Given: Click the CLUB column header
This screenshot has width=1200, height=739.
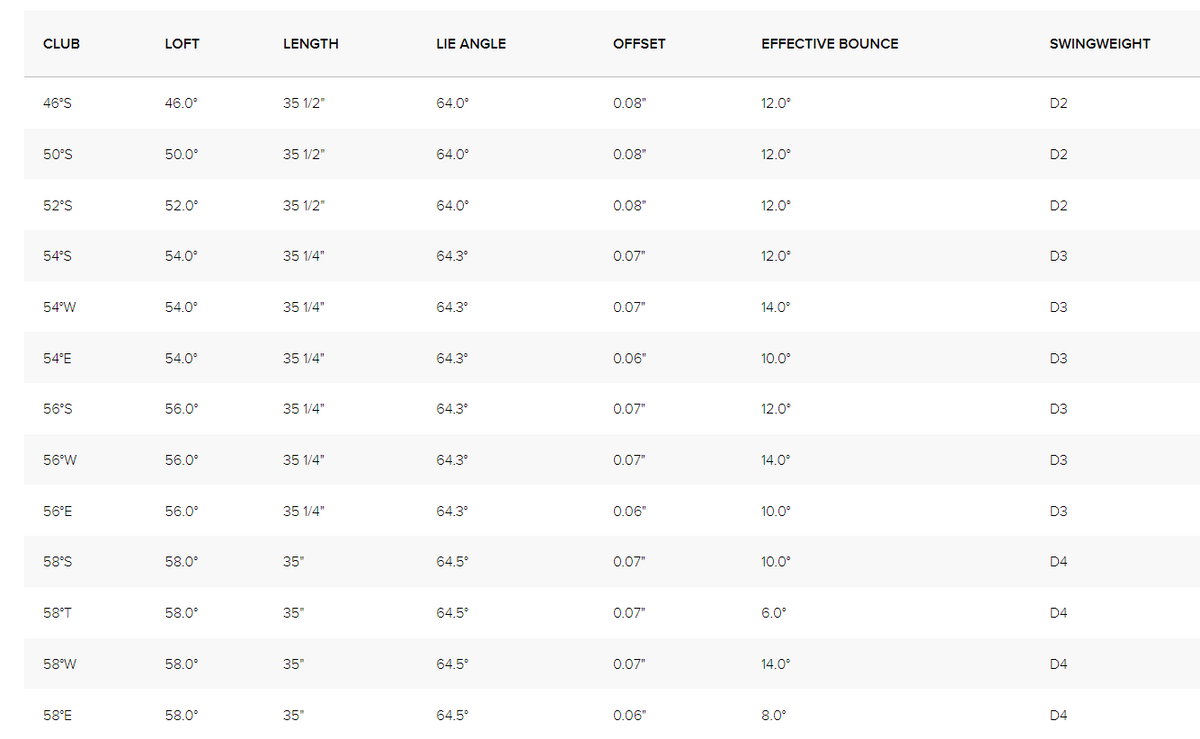Looking at the screenshot, I should pos(61,44).
